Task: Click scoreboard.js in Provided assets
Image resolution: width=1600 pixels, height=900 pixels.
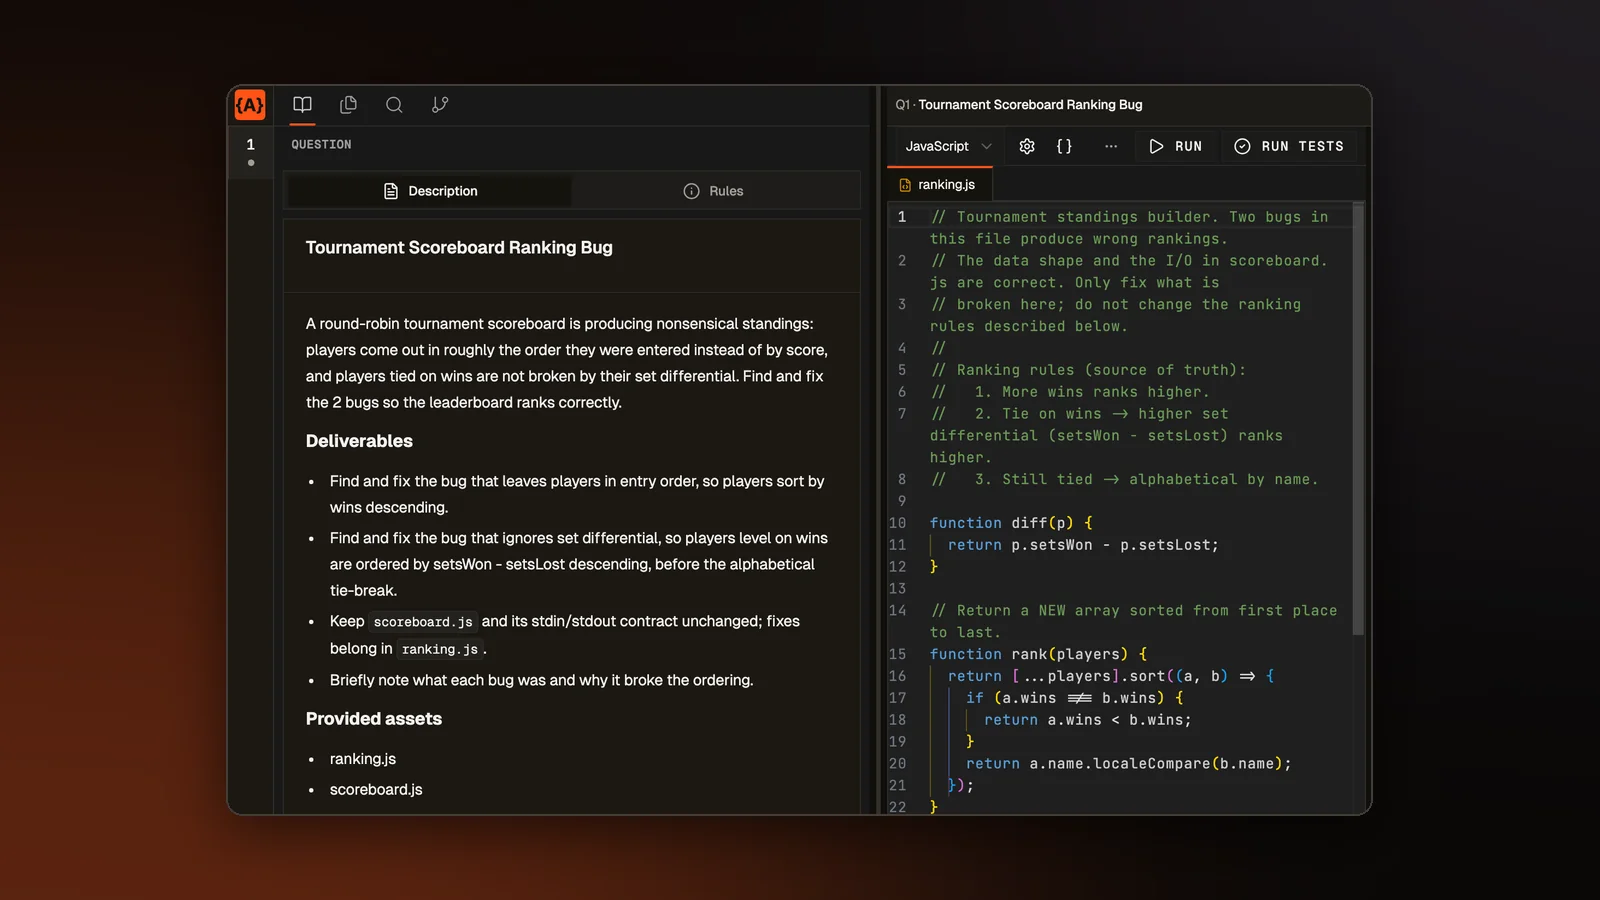Action: pyautogui.click(x=376, y=789)
